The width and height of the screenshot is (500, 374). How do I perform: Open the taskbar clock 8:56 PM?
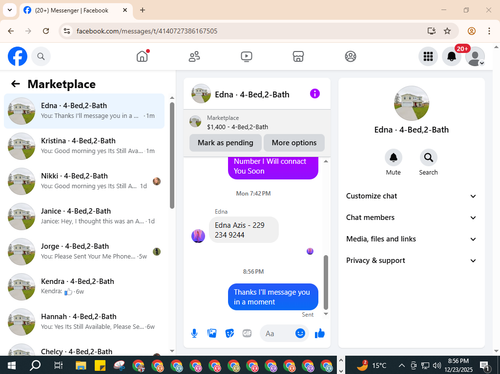458,365
